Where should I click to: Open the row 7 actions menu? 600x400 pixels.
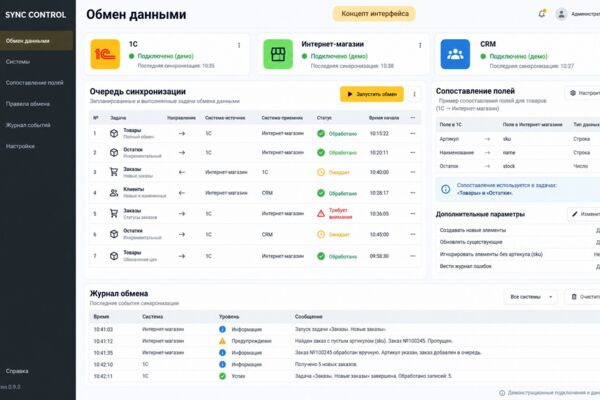pyautogui.click(x=412, y=256)
